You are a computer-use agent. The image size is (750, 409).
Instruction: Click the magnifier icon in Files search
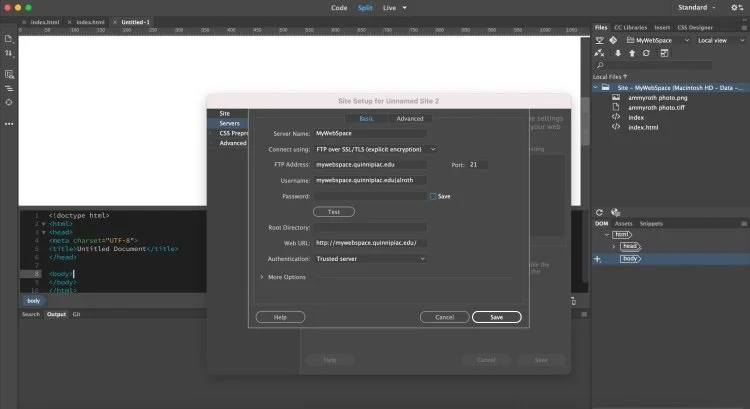600,65
